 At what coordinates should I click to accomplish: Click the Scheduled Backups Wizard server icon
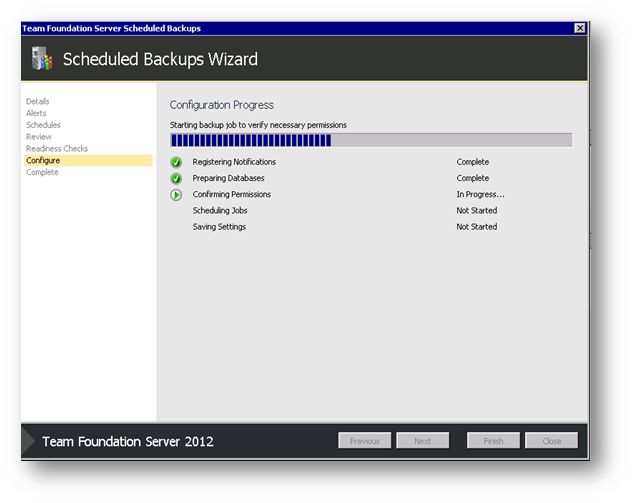(x=42, y=59)
